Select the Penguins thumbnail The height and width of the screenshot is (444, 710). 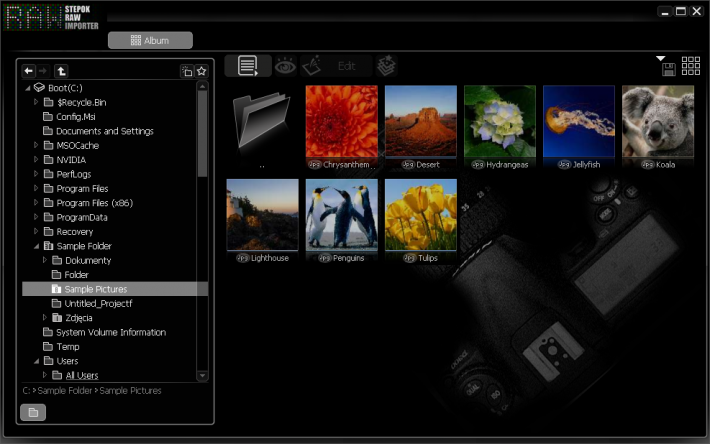(x=341, y=215)
